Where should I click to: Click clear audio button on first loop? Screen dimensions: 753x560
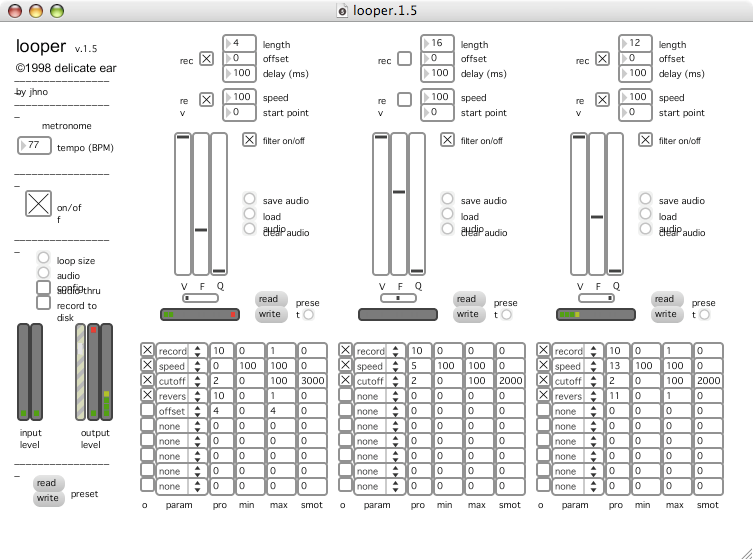249,229
